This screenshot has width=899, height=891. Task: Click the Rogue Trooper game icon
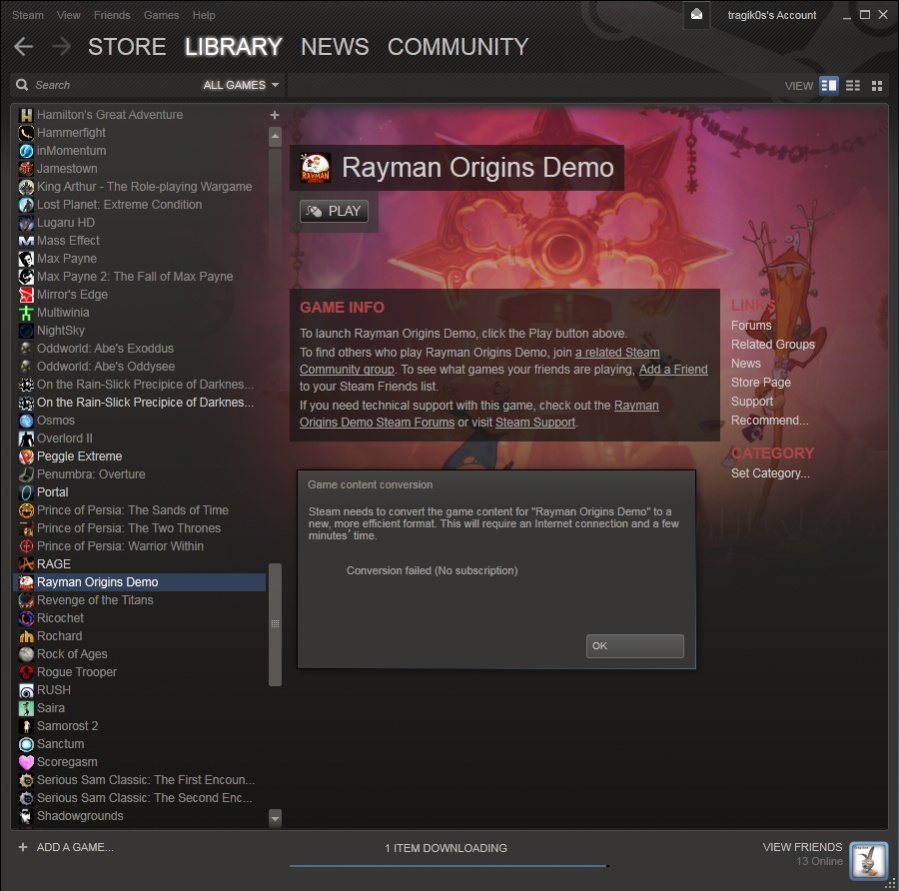26,672
